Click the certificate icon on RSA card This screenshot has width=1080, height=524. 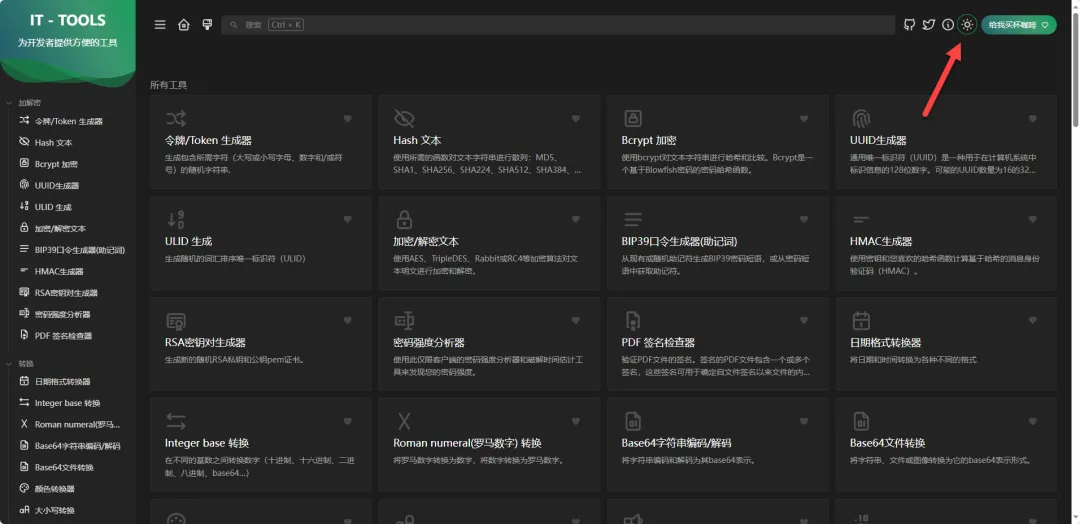pos(176,320)
